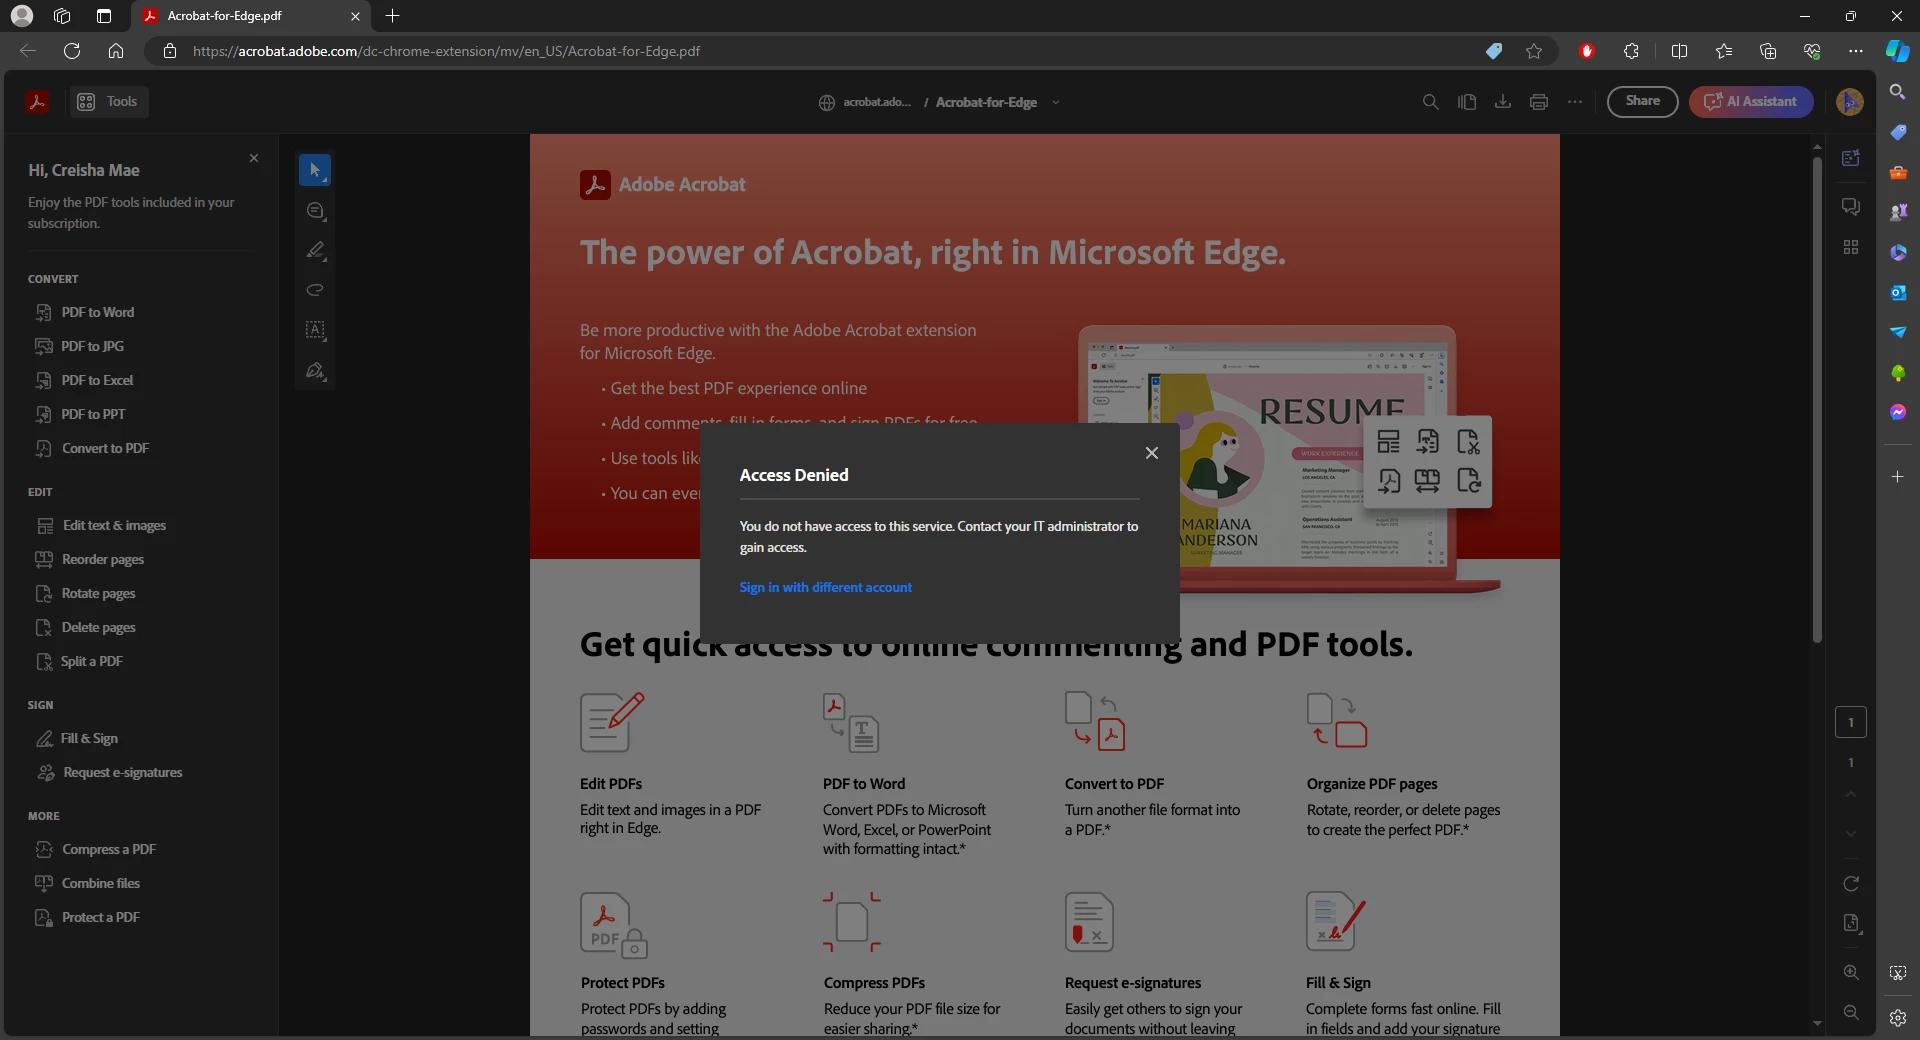Open the Acrobat user profile avatar
The image size is (1920, 1040).
coord(1850,102)
